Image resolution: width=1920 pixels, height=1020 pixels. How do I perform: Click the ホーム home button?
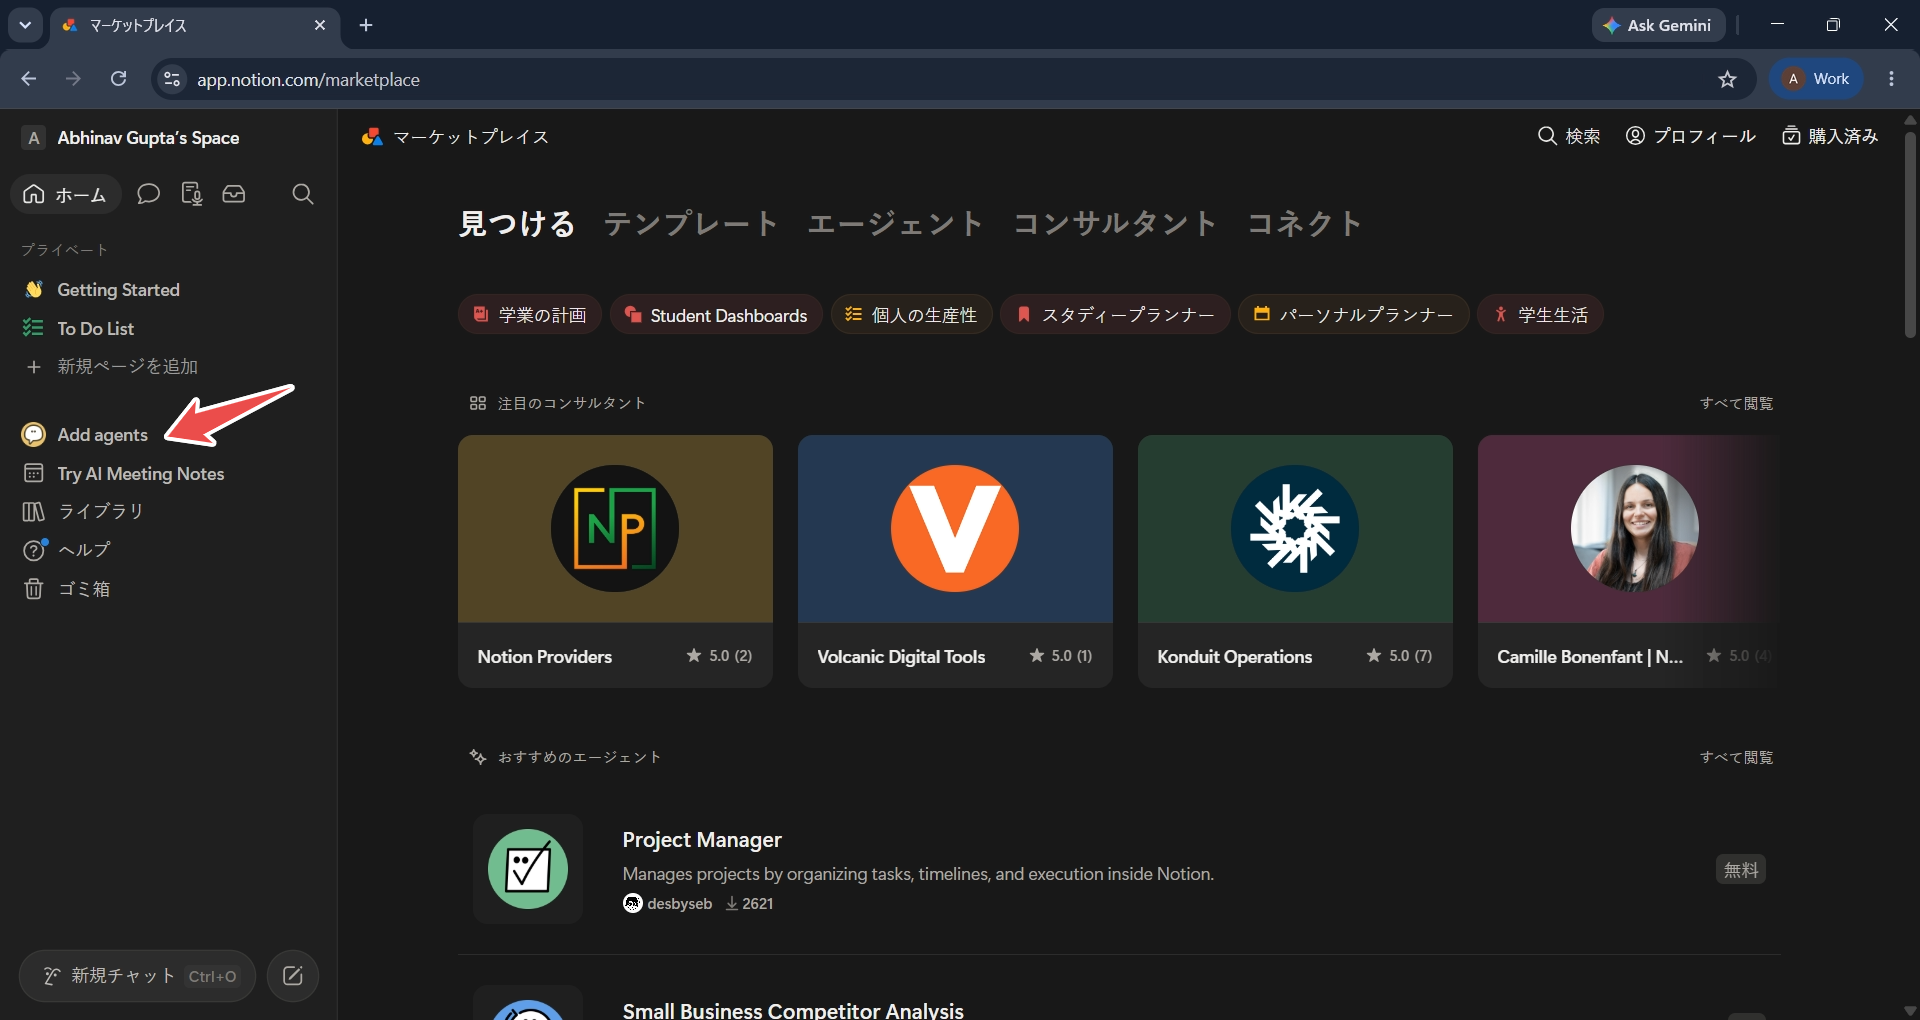point(66,194)
